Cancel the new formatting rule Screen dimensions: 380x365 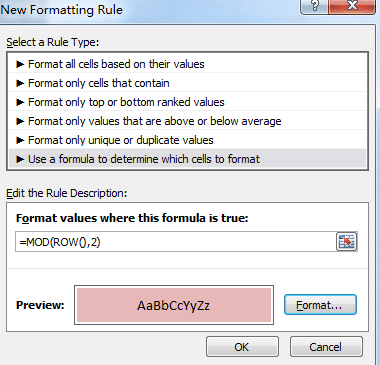click(x=326, y=347)
